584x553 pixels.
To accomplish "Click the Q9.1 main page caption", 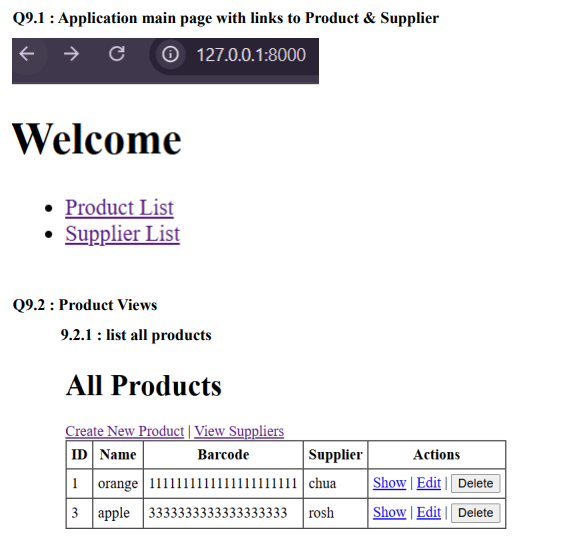I will tap(226, 18).
